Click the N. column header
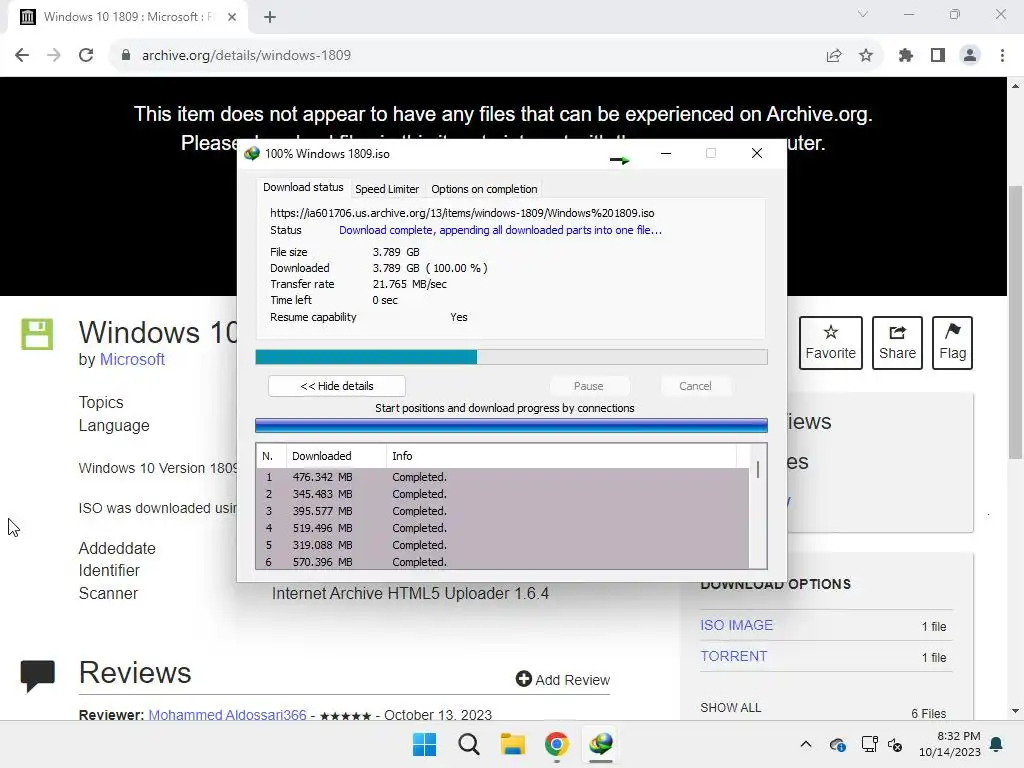Viewport: 1024px width, 768px height. [x=271, y=456]
